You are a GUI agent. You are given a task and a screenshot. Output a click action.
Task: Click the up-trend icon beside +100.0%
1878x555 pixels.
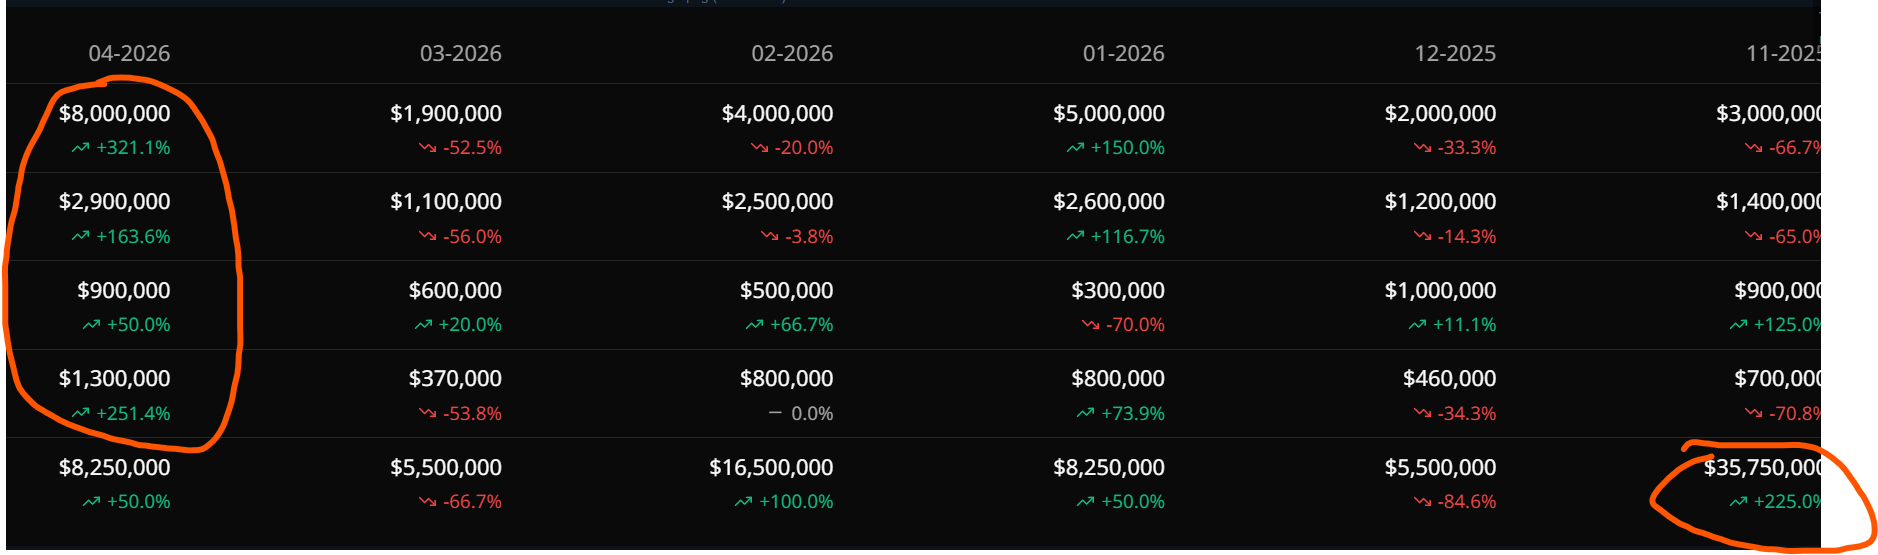pos(743,502)
